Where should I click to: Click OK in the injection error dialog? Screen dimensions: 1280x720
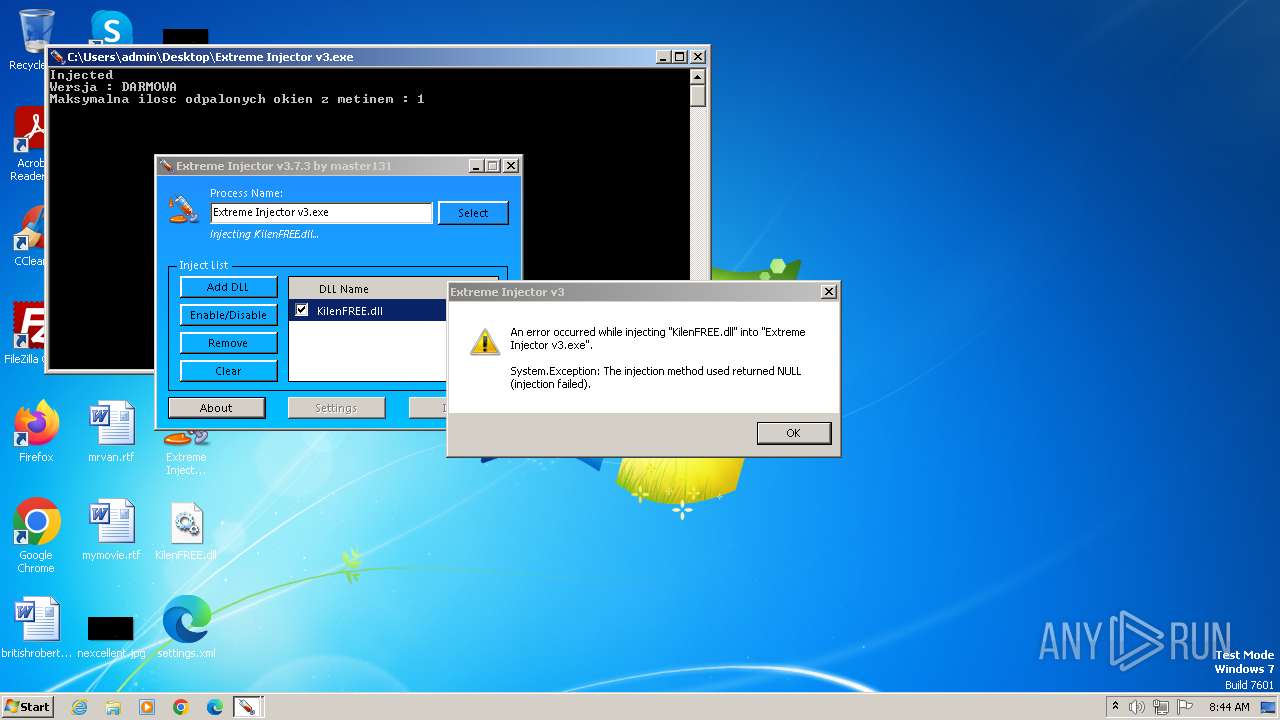pos(794,433)
